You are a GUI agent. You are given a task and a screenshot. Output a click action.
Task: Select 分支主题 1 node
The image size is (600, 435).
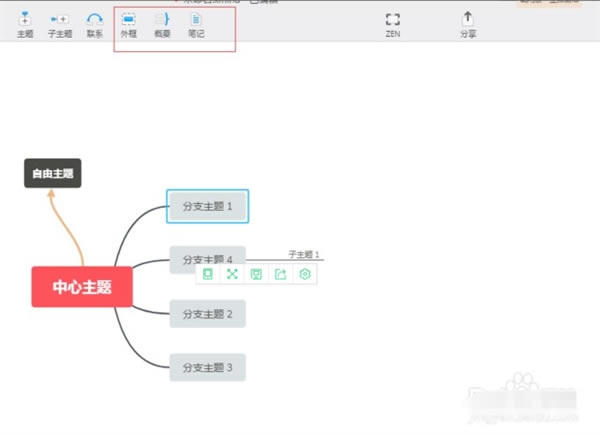click(x=207, y=206)
